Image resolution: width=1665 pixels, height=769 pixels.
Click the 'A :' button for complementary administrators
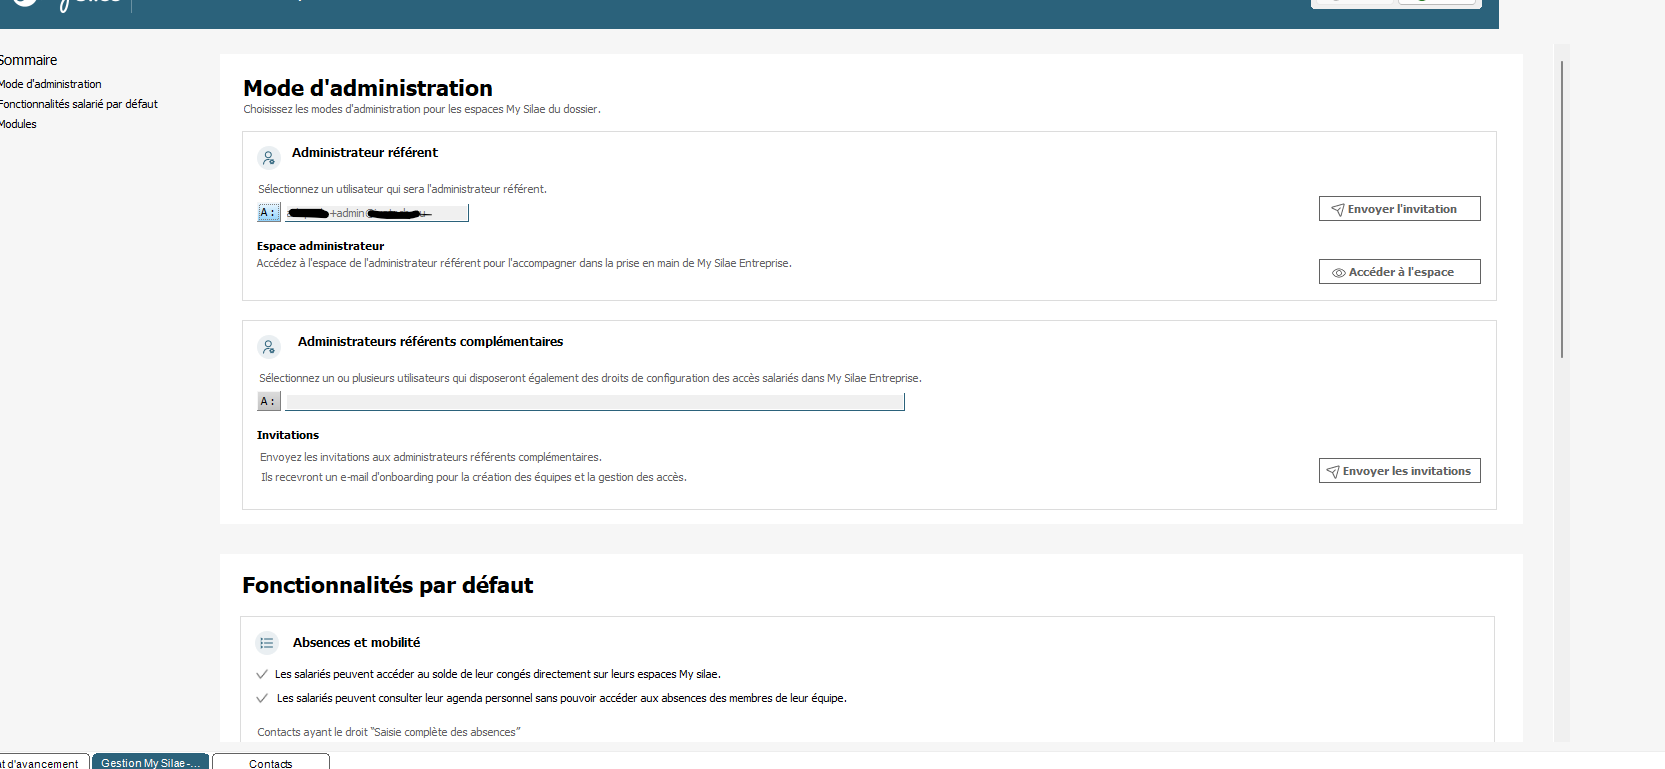(x=268, y=402)
